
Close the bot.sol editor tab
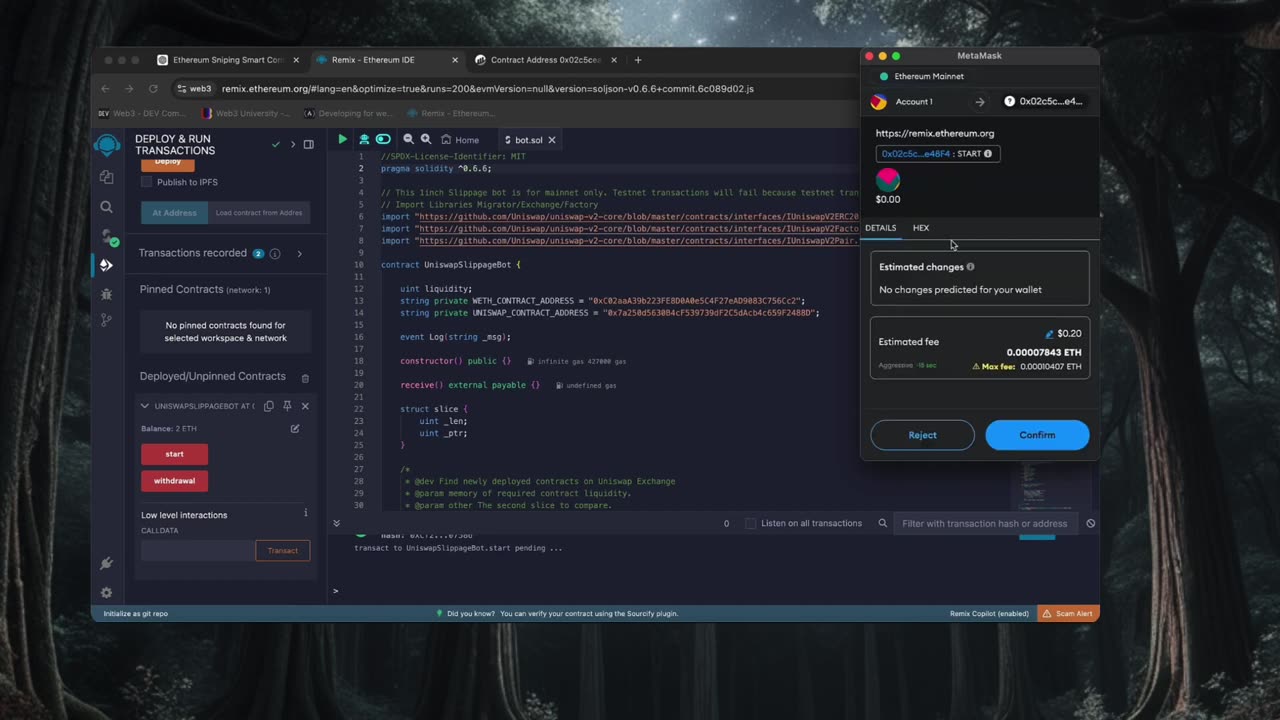(x=552, y=140)
